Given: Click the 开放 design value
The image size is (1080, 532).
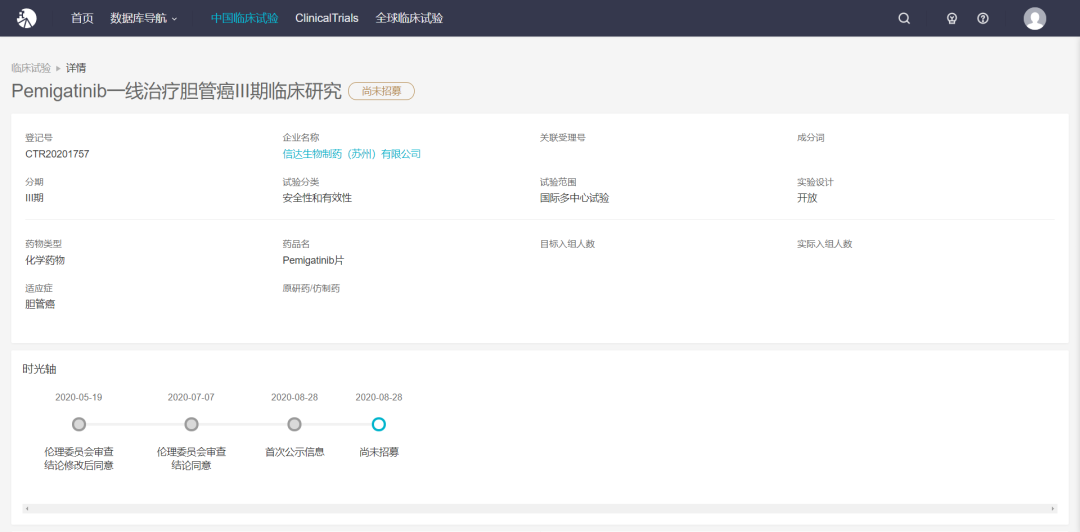Looking at the screenshot, I should point(807,198).
